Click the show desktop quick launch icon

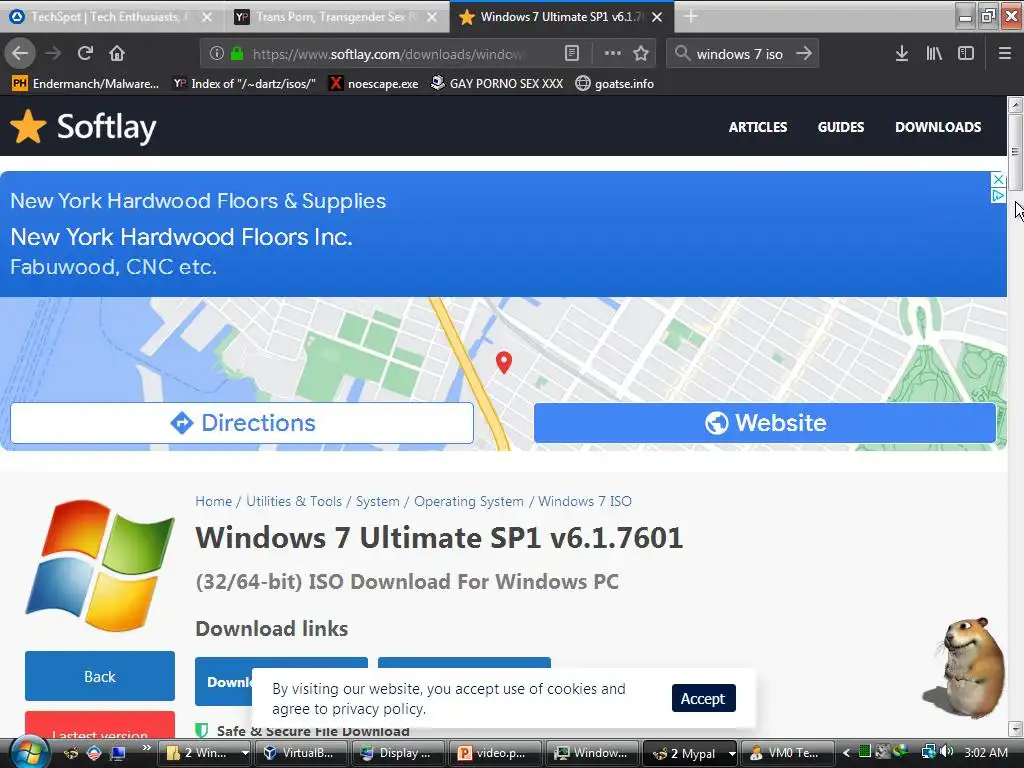(118, 753)
